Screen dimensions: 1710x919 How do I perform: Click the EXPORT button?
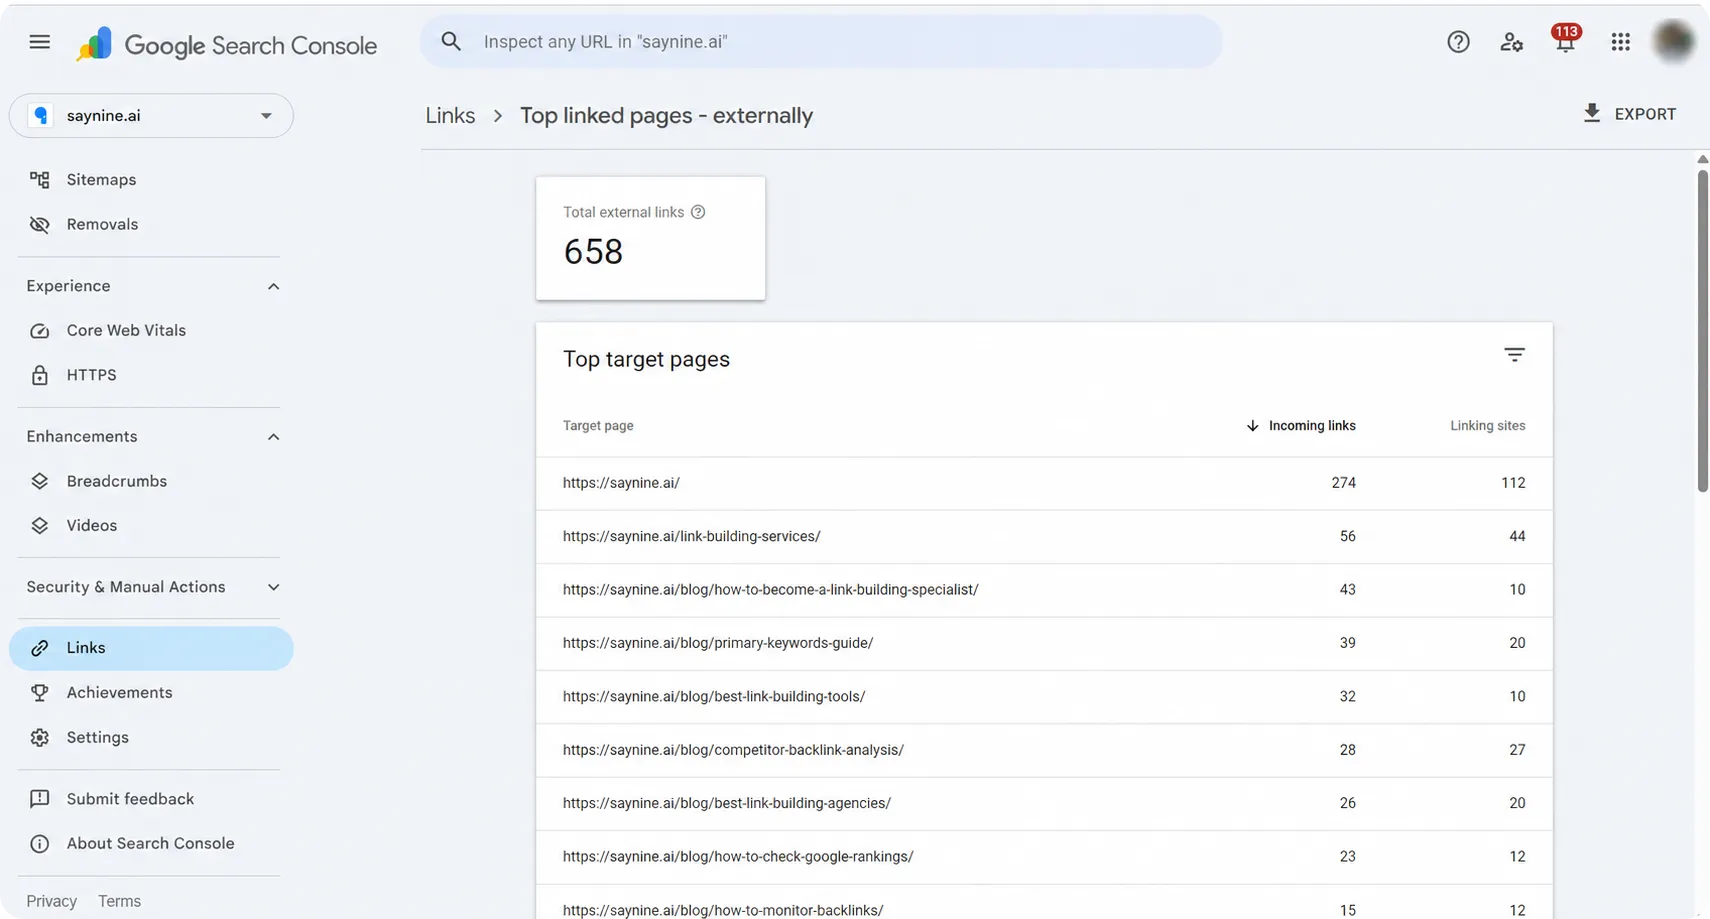[x=1629, y=114]
